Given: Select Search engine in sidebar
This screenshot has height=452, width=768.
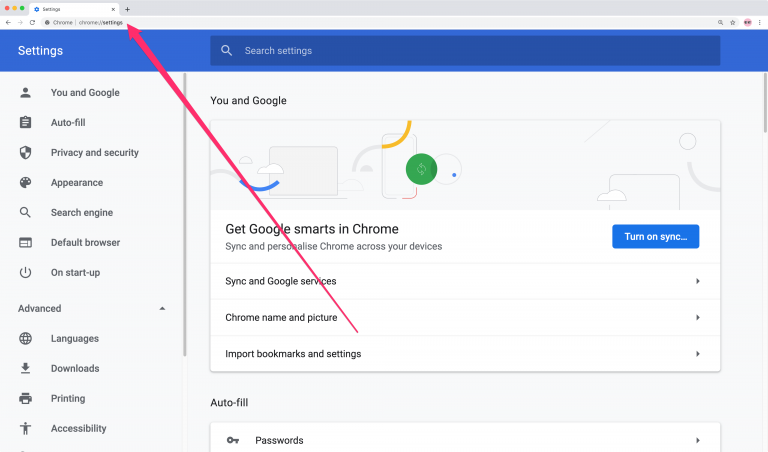Looking at the screenshot, I should pos(82,213).
